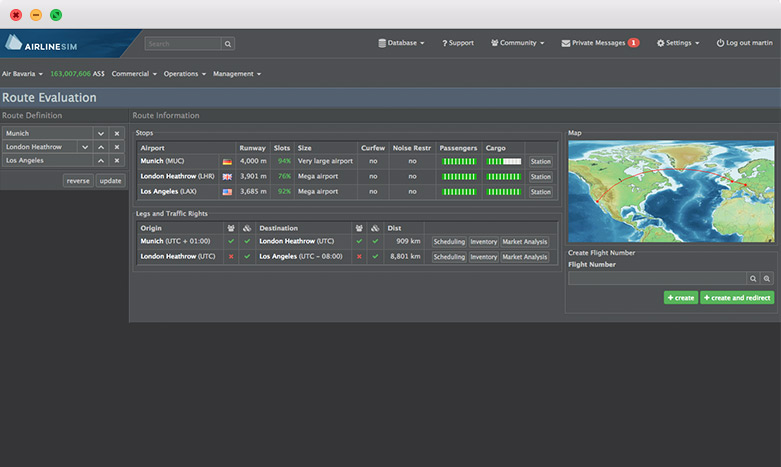The height and width of the screenshot is (467, 781).
Task: Open Station for London Heathrow
Action: pyautogui.click(x=540, y=177)
